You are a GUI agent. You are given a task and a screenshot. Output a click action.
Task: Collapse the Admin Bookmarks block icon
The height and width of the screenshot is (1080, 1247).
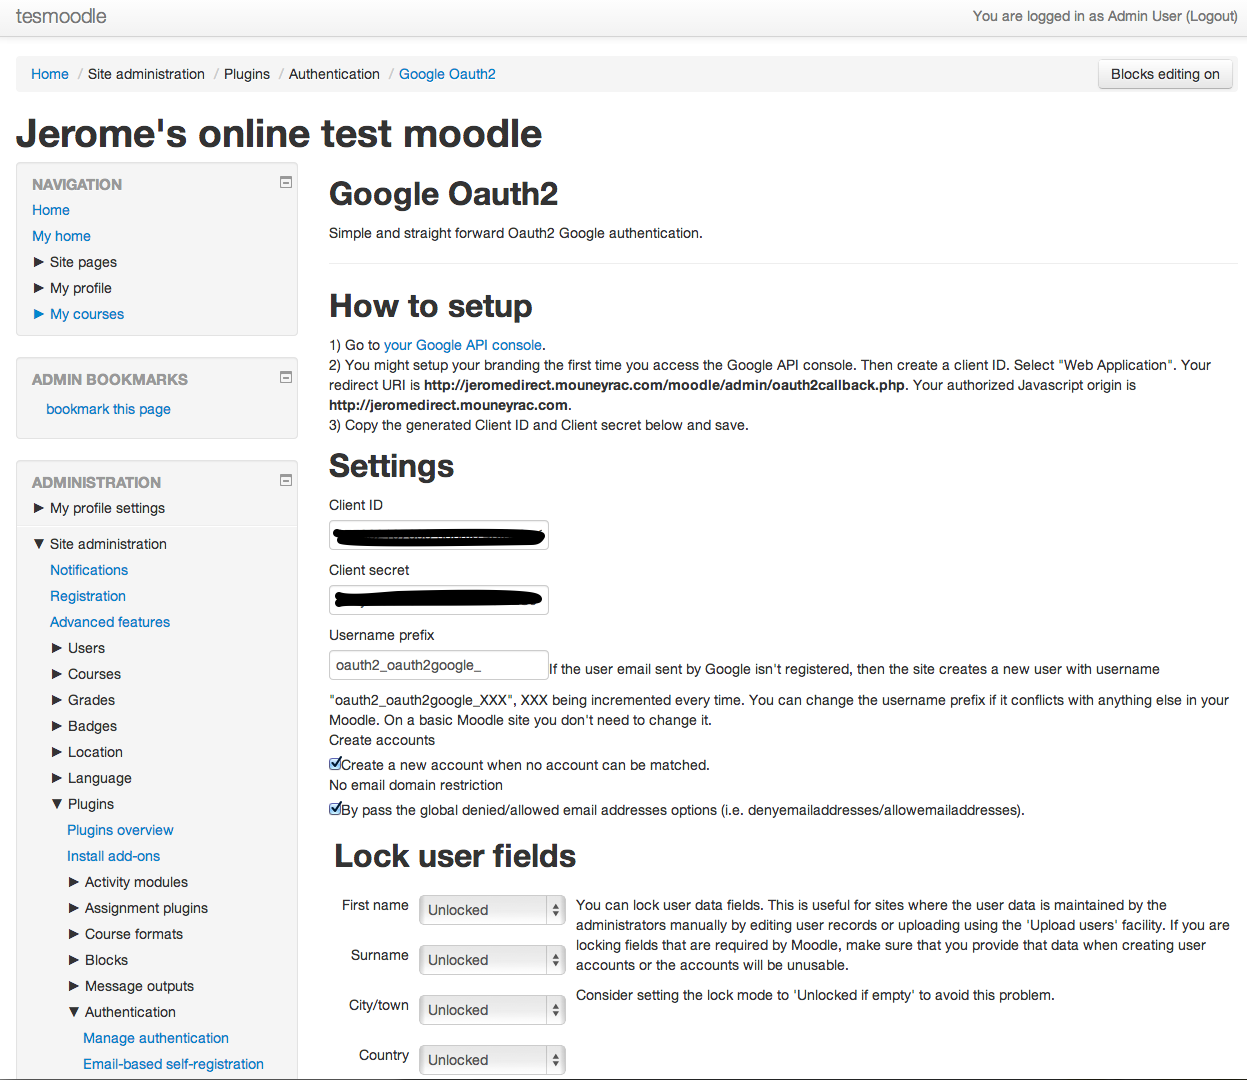[x=286, y=377]
